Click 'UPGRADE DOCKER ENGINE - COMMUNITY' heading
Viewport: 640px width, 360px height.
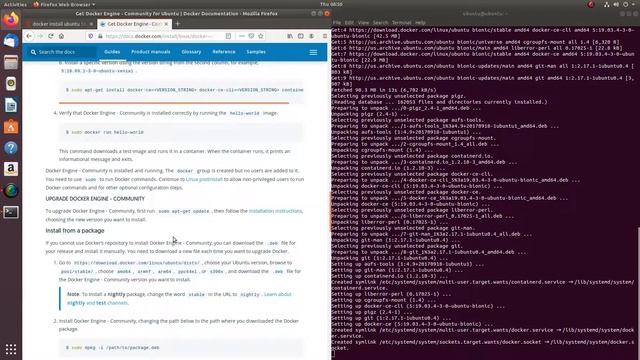[x=95, y=199]
